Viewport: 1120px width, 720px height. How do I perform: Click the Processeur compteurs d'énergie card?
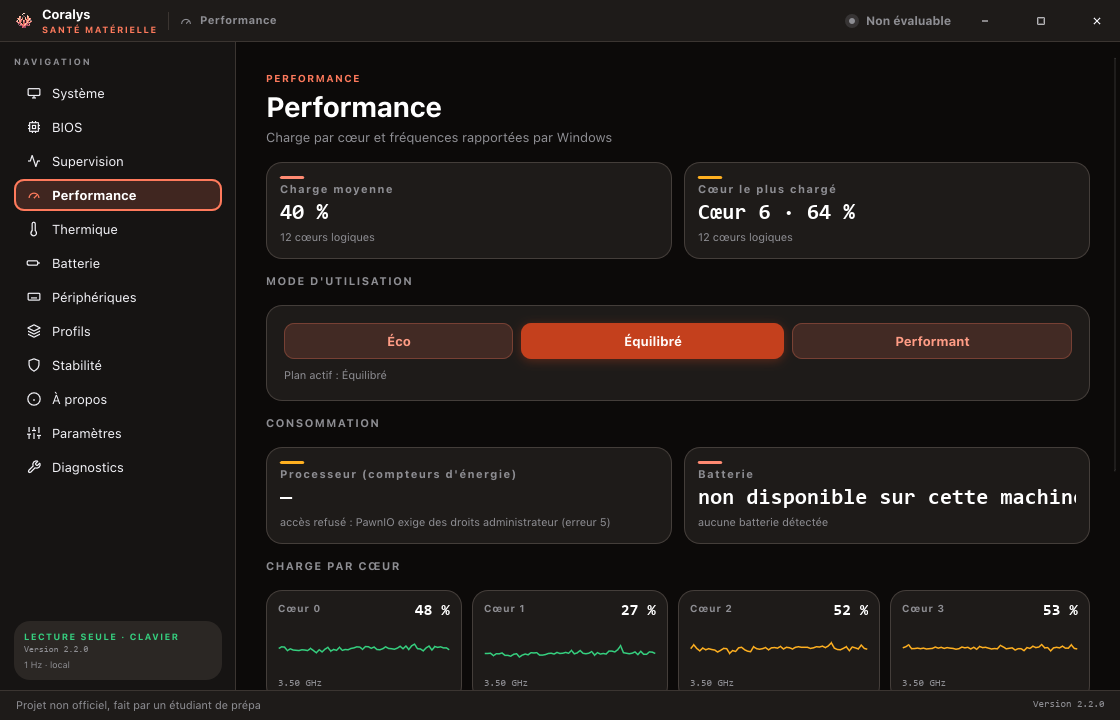tap(469, 496)
